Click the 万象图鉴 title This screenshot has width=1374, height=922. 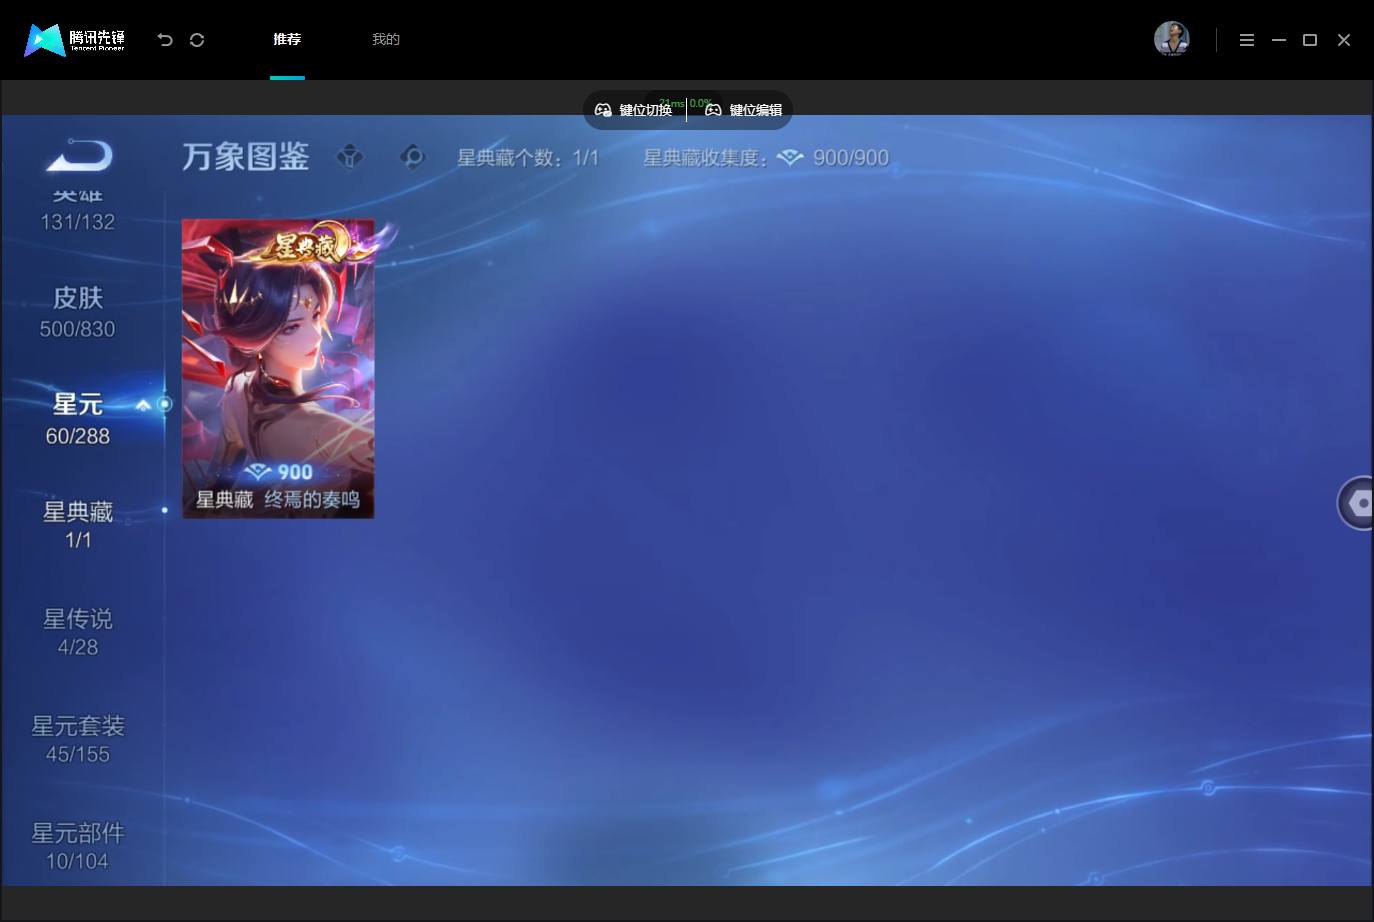[x=246, y=157]
